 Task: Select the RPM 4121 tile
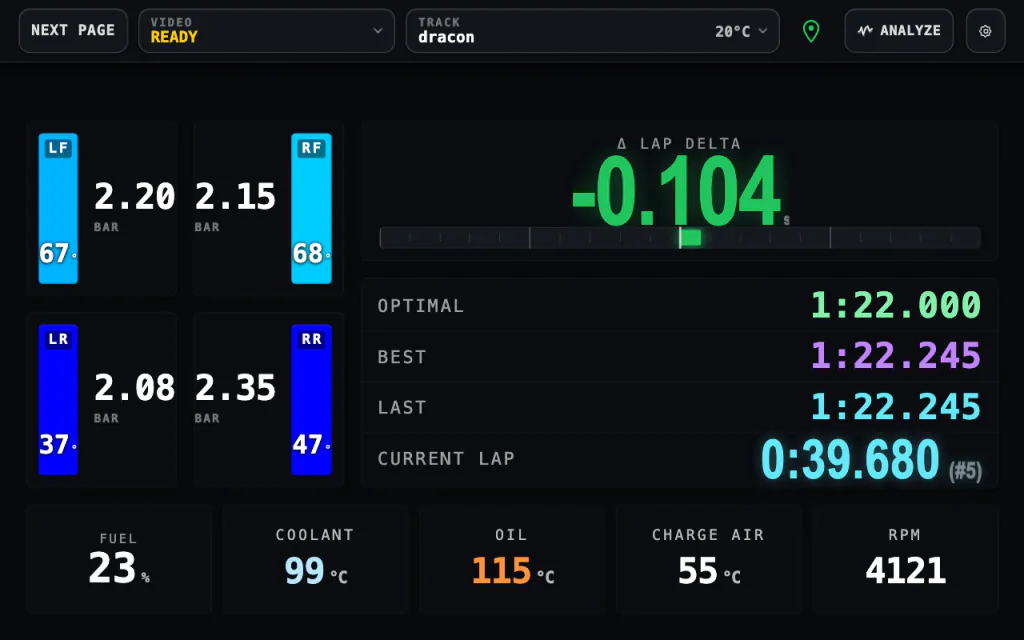[x=905, y=559]
